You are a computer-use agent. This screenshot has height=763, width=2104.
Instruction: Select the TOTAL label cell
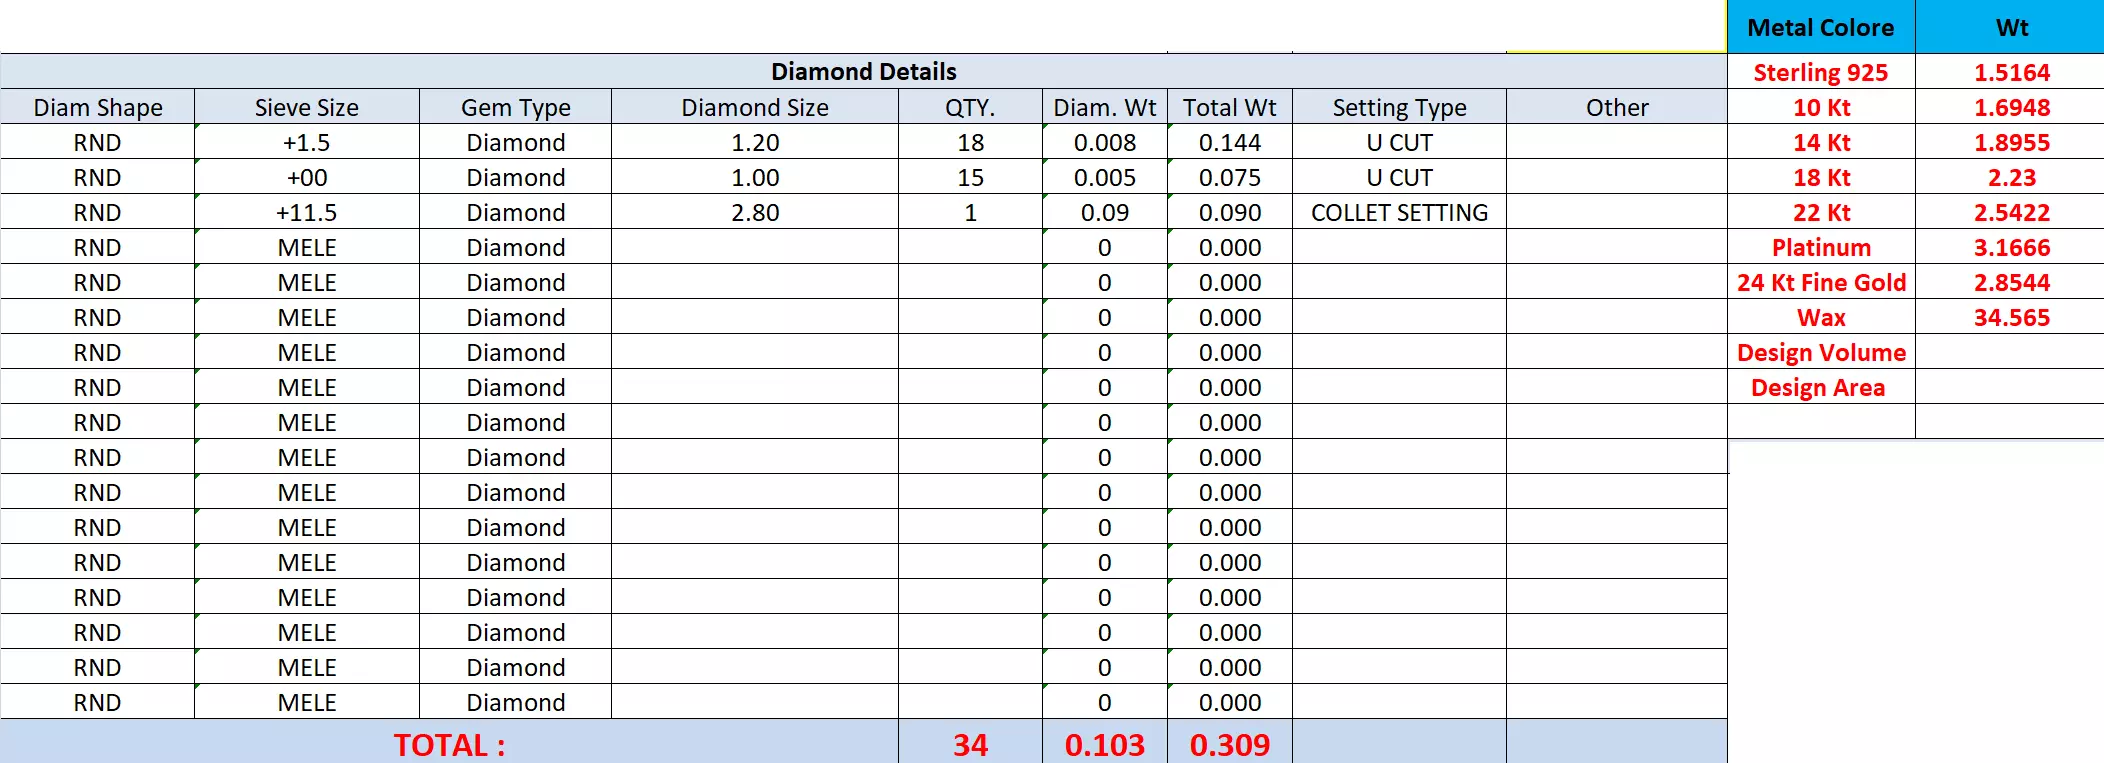point(449,744)
